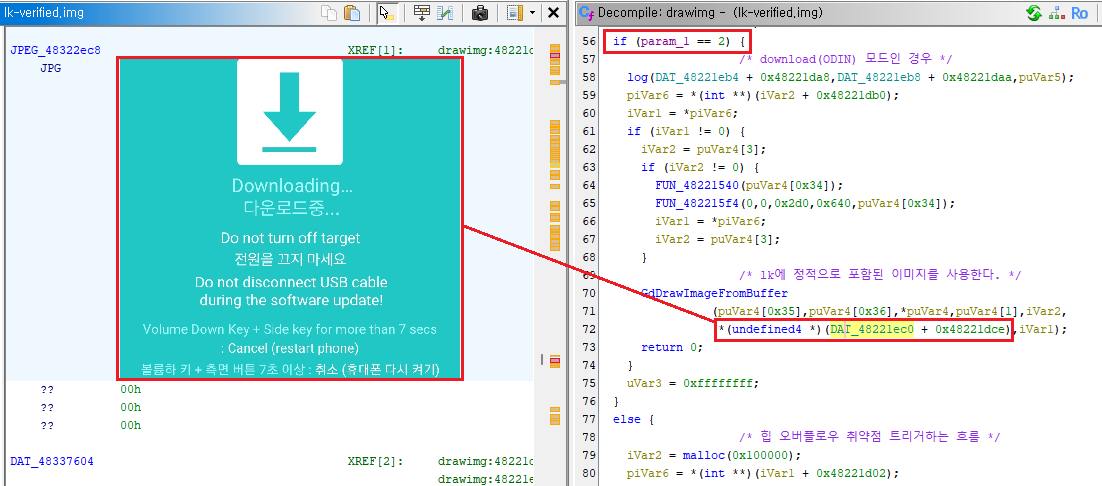This screenshot has height=486, width=1102.
Task: Open the Edit Listing Fields icon
Action: pos(421,13)
